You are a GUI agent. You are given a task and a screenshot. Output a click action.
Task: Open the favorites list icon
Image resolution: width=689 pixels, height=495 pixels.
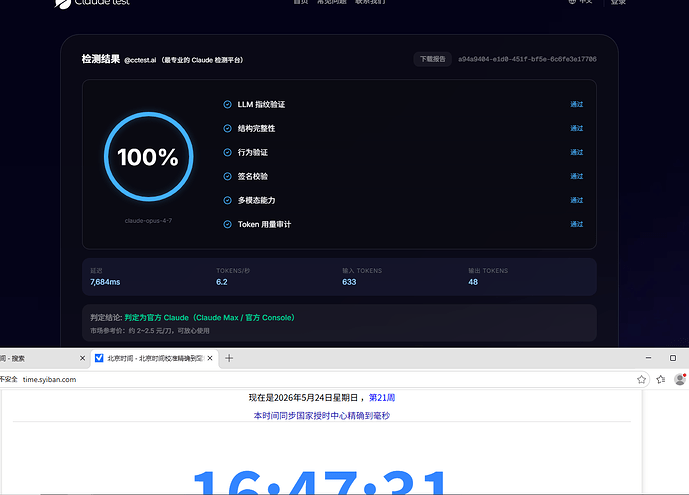(x=661, y=379)
